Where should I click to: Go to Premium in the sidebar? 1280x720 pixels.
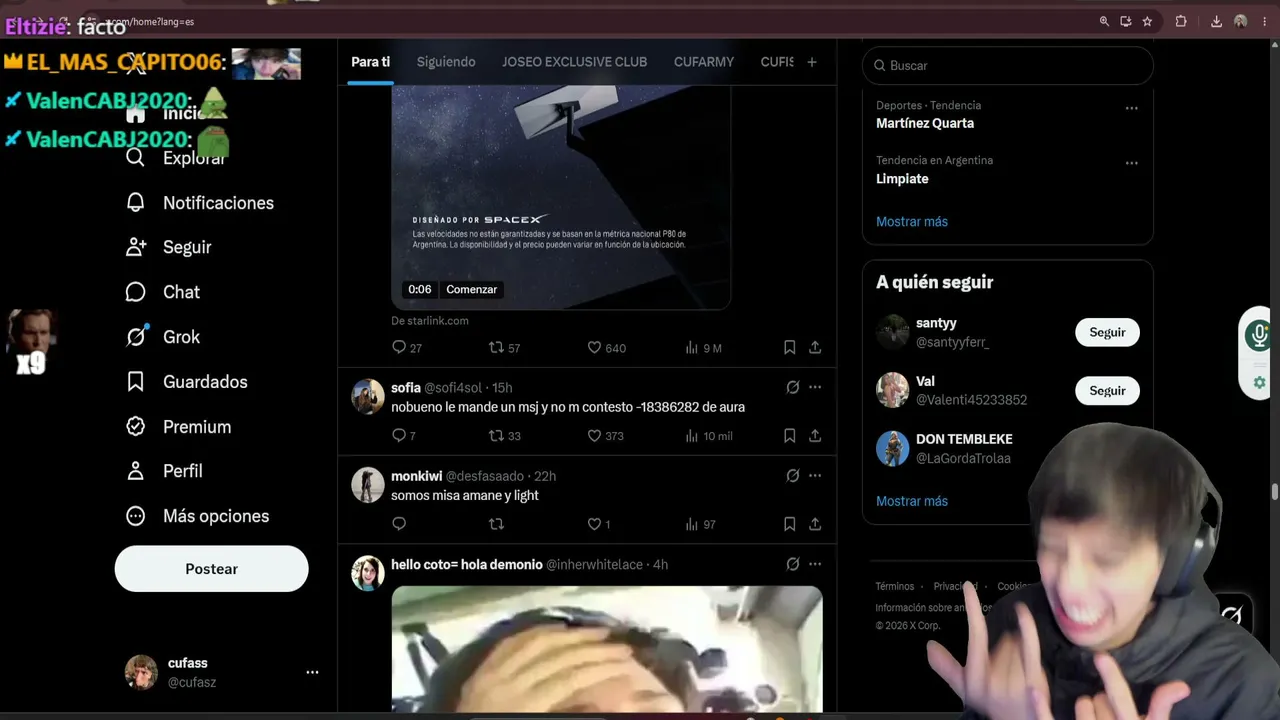click(x=178, y=427)
